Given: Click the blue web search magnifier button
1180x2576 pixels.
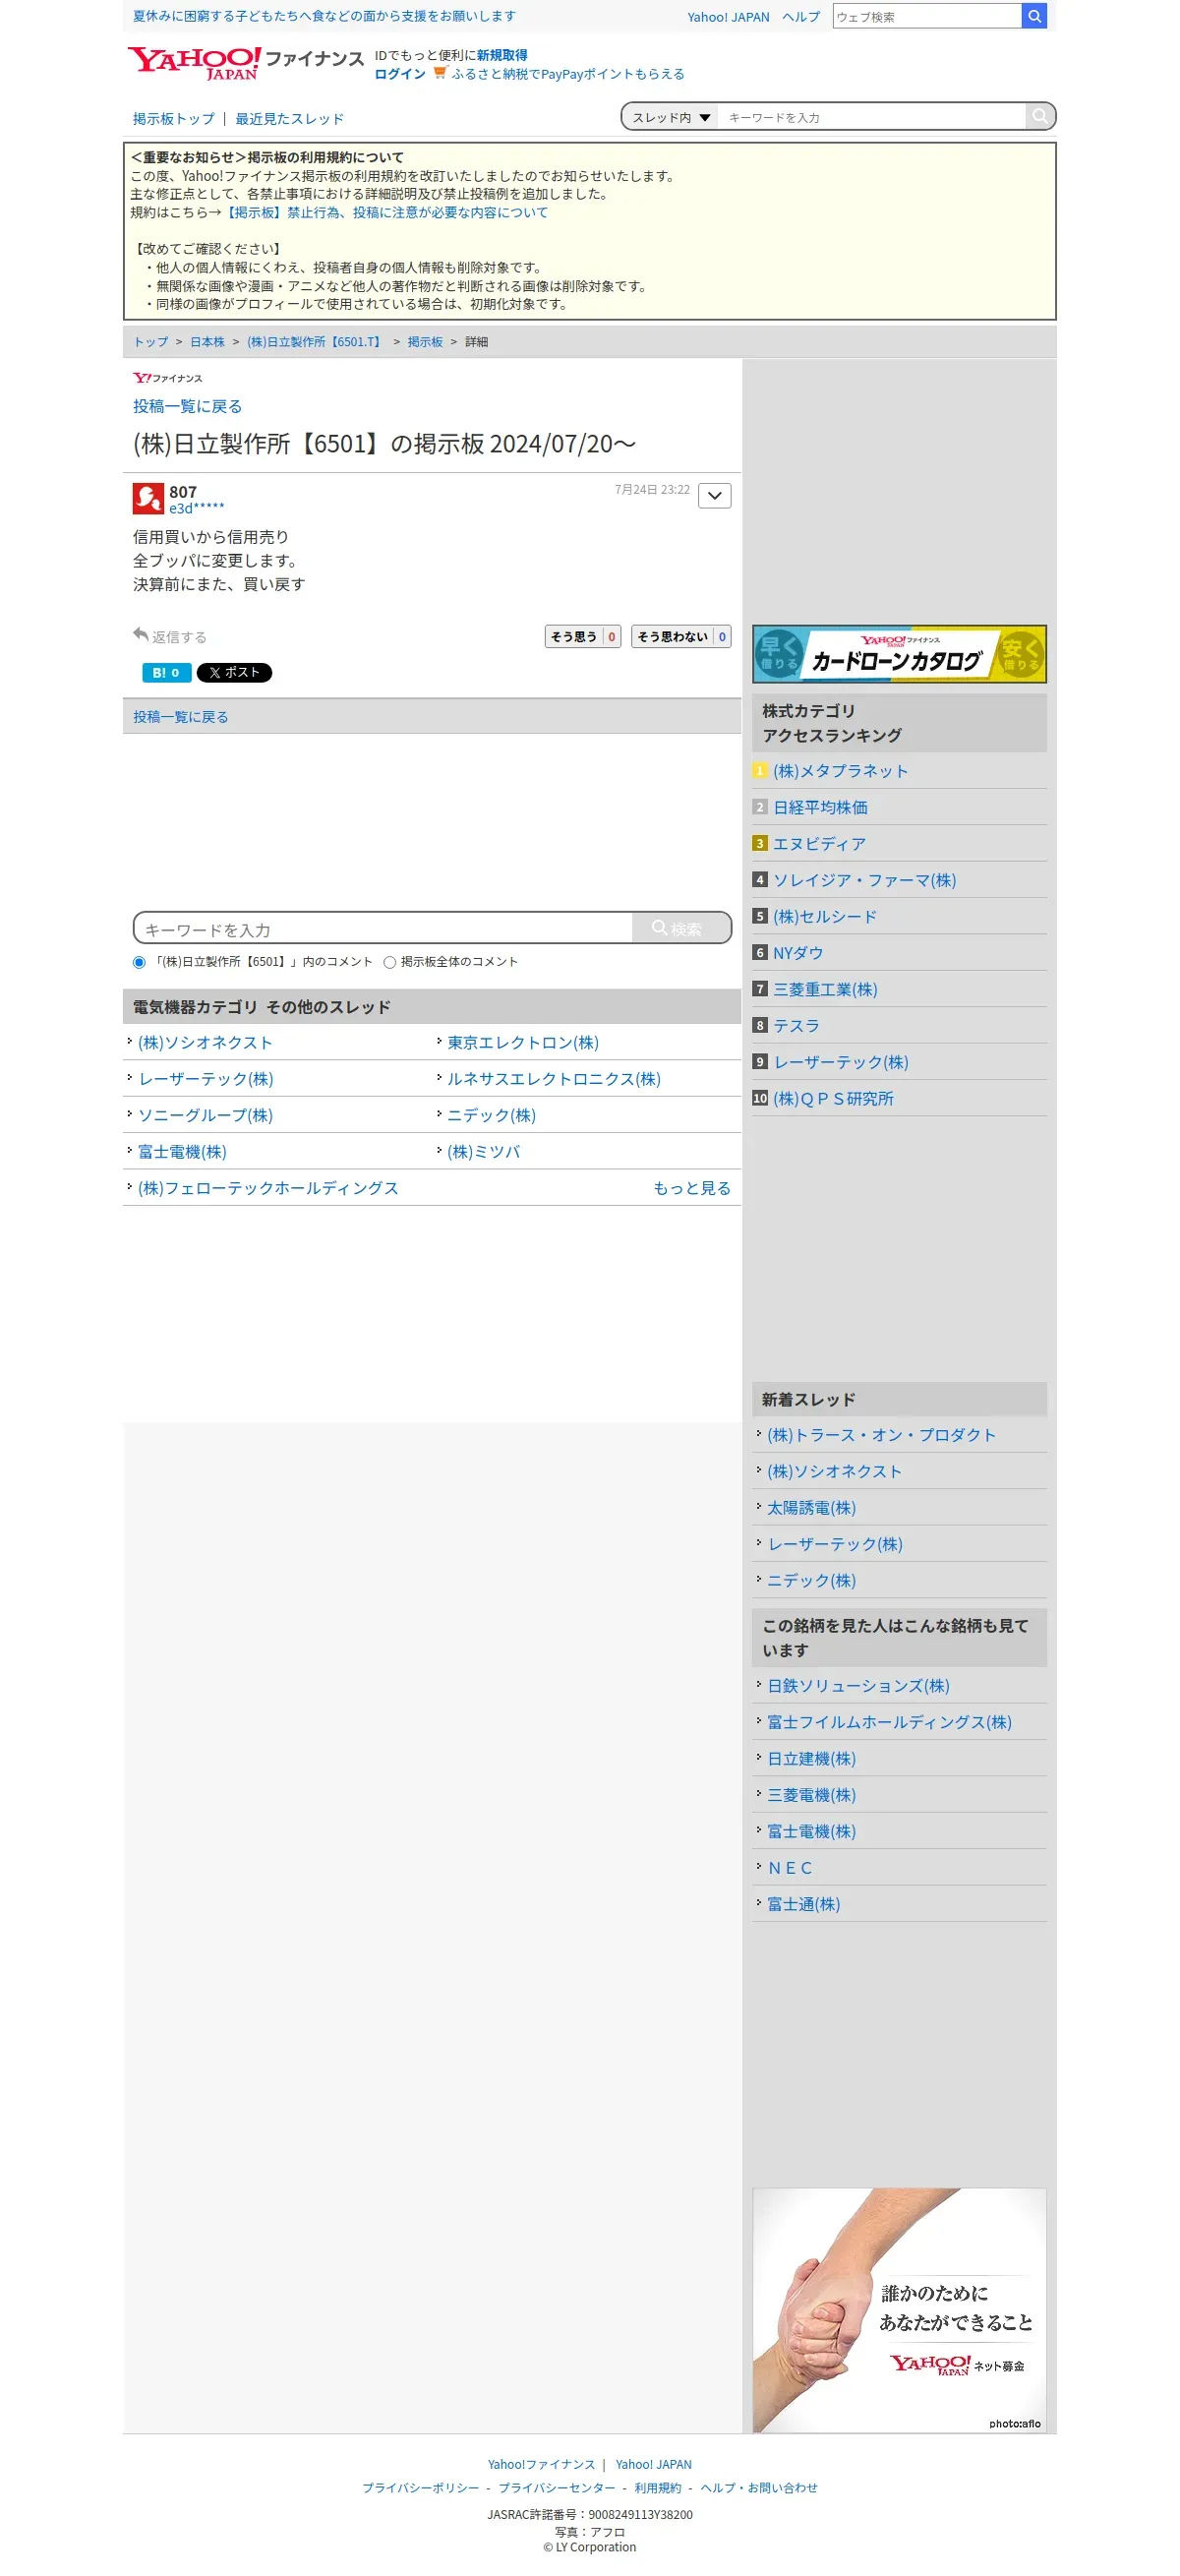Looking at the screenshot, I should click(x=1034, y=16).
